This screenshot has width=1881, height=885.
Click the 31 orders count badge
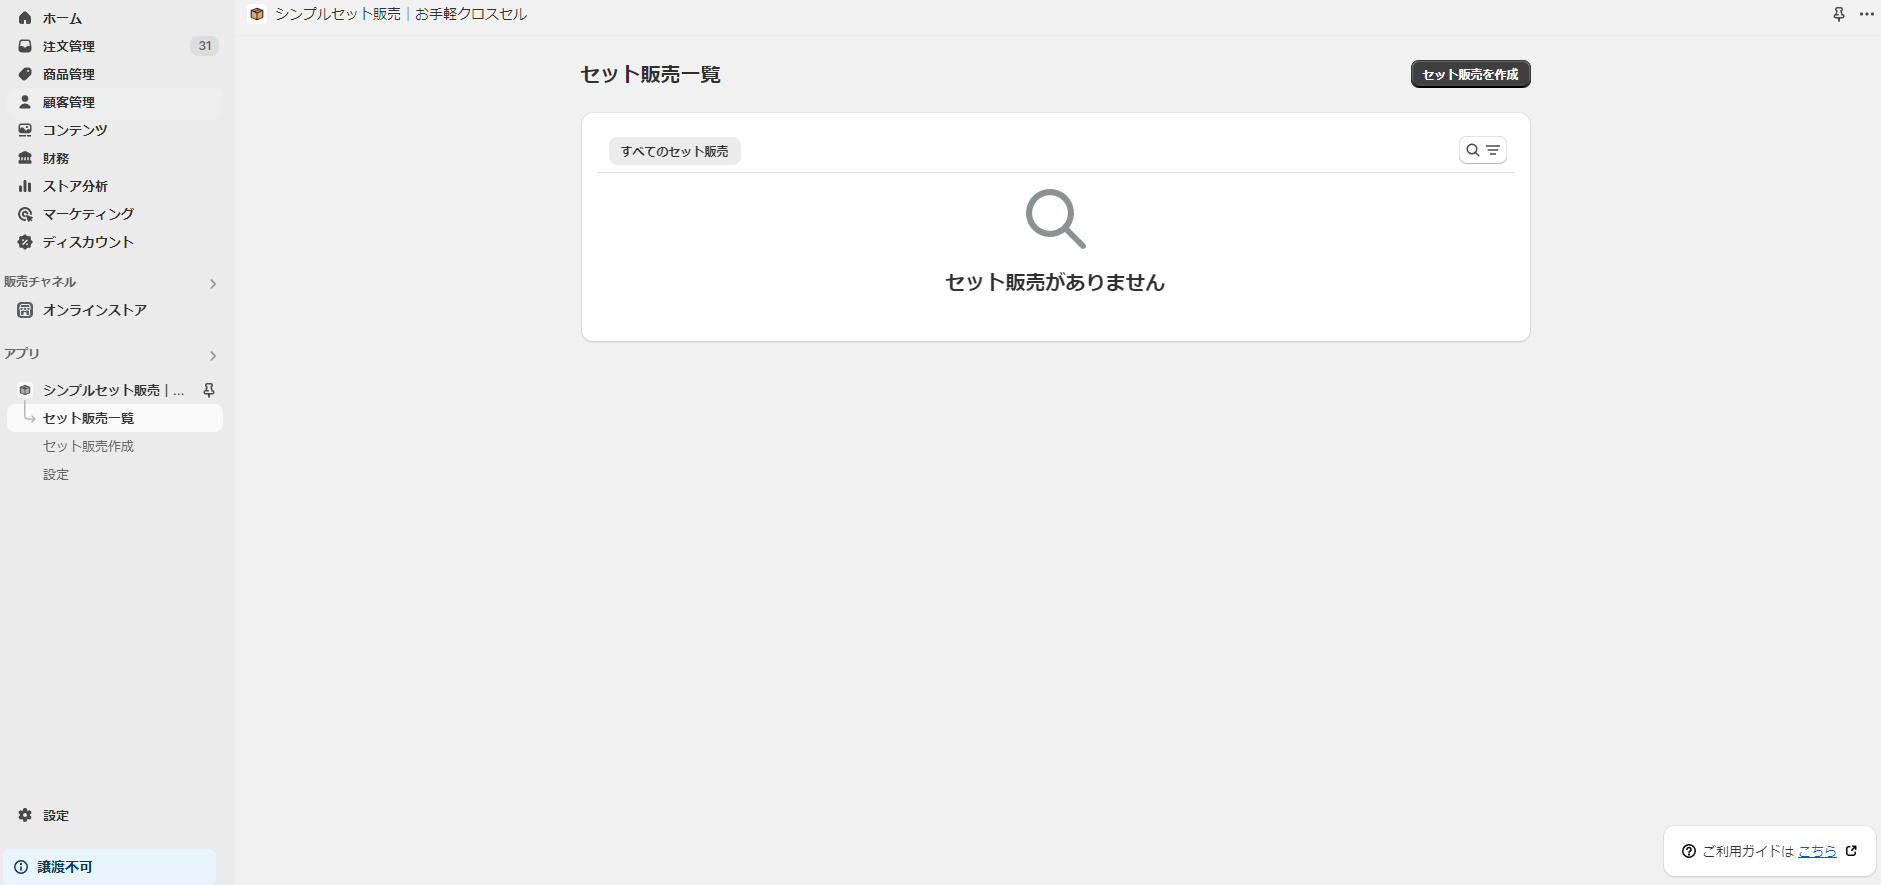(204, 46)
